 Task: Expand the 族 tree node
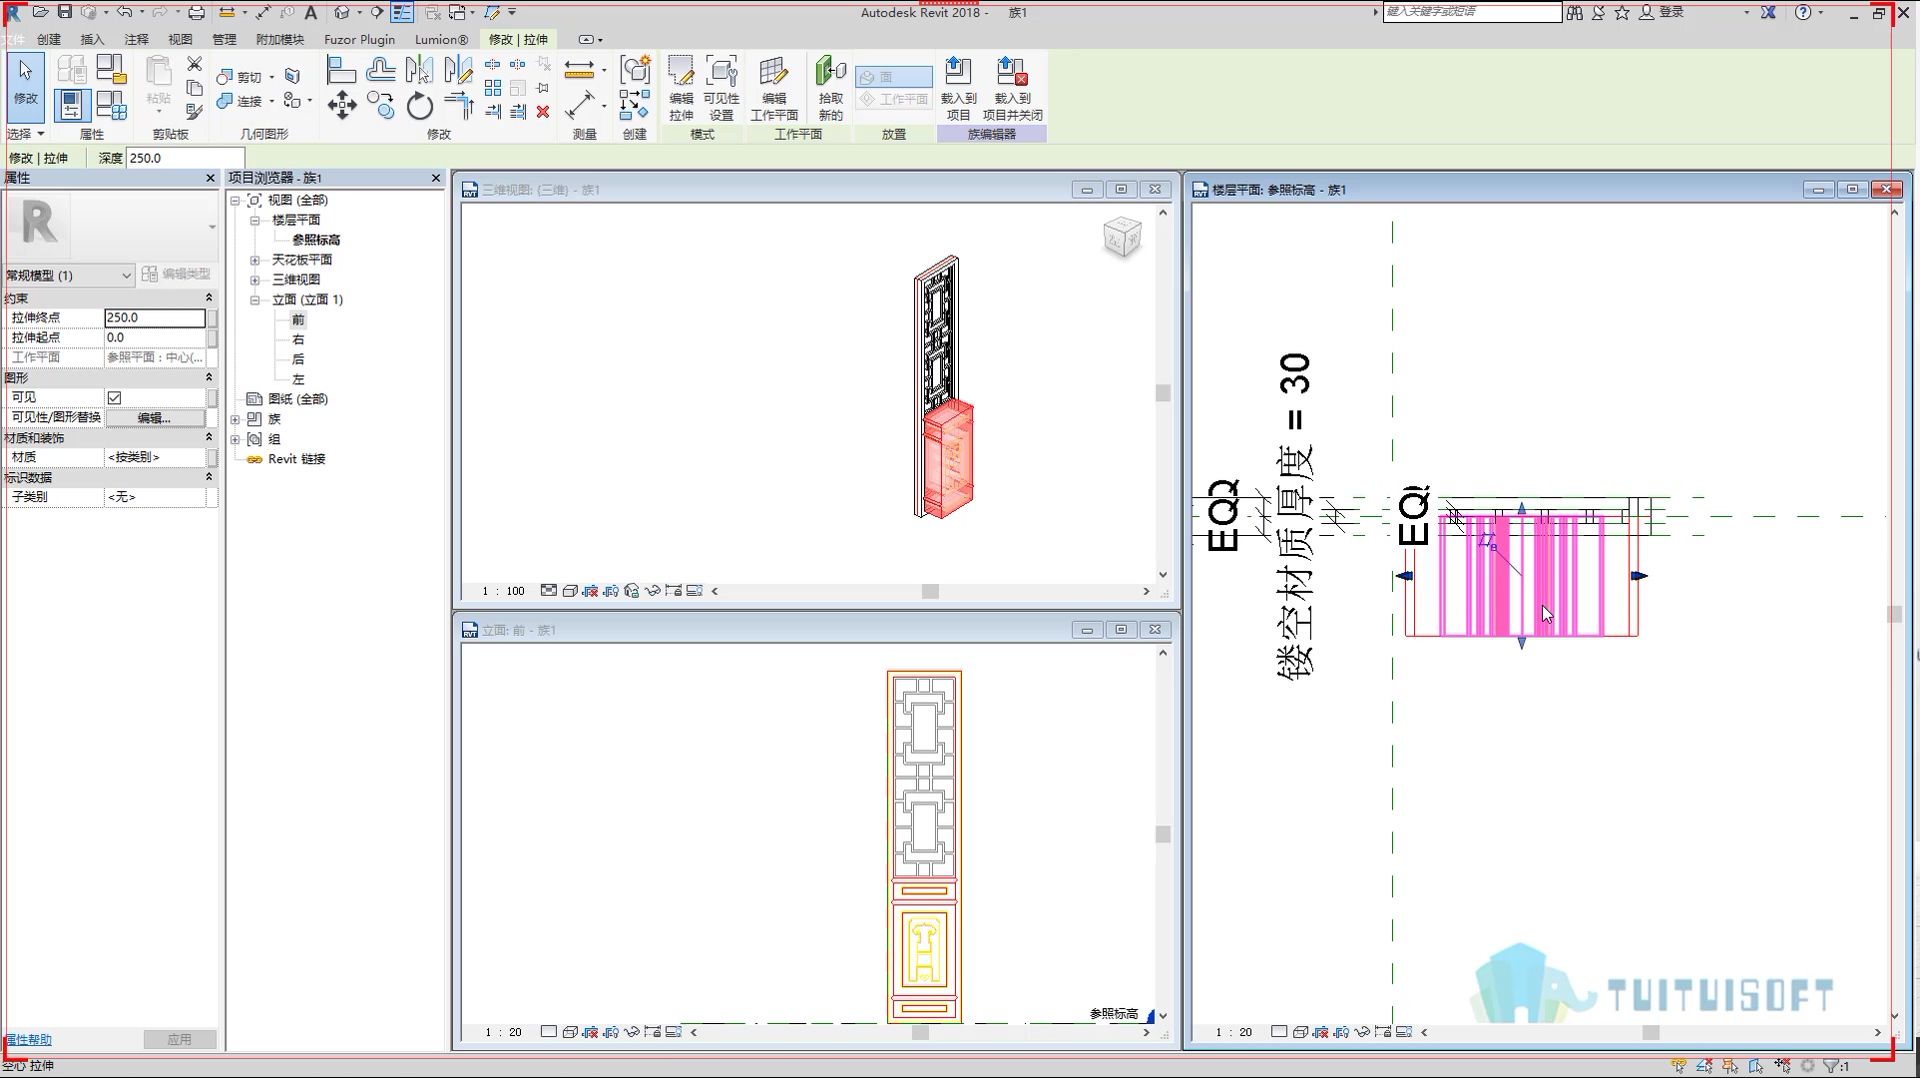coord(236,419)
